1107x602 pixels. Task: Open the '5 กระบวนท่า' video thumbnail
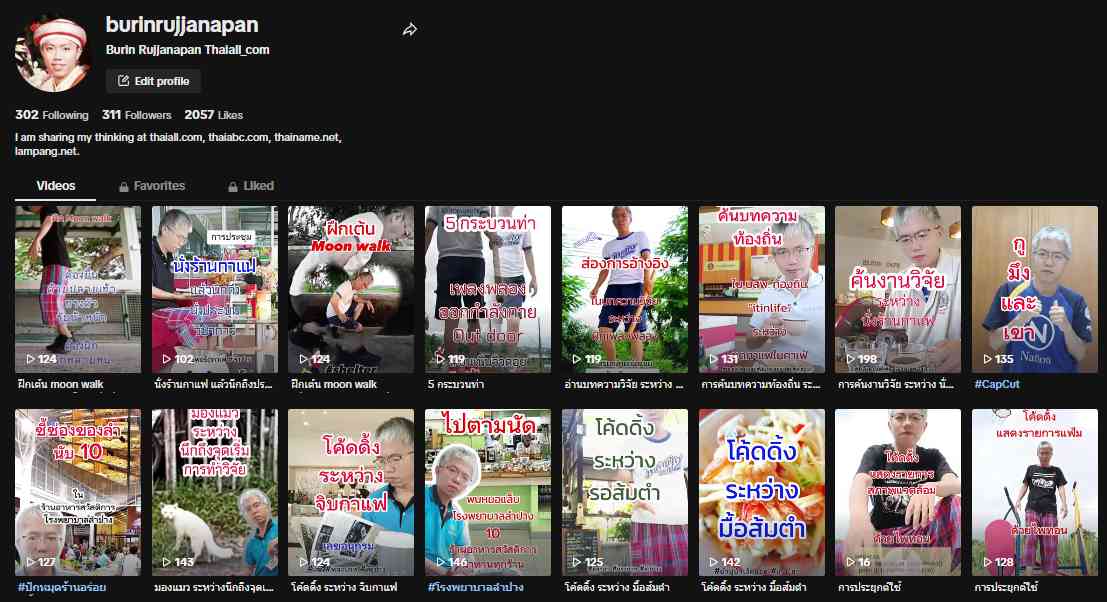(488, 289)
